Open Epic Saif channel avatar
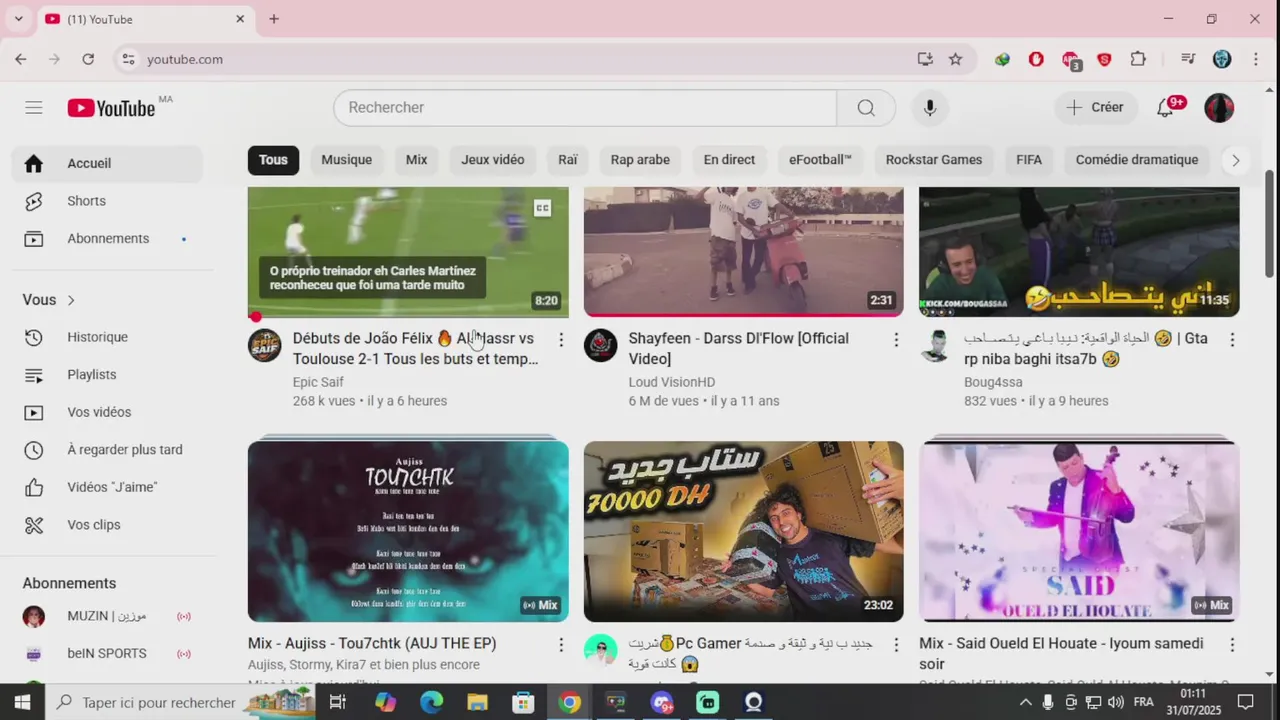The width and height of the screenshot is (1280, 720). pos(265,345)
